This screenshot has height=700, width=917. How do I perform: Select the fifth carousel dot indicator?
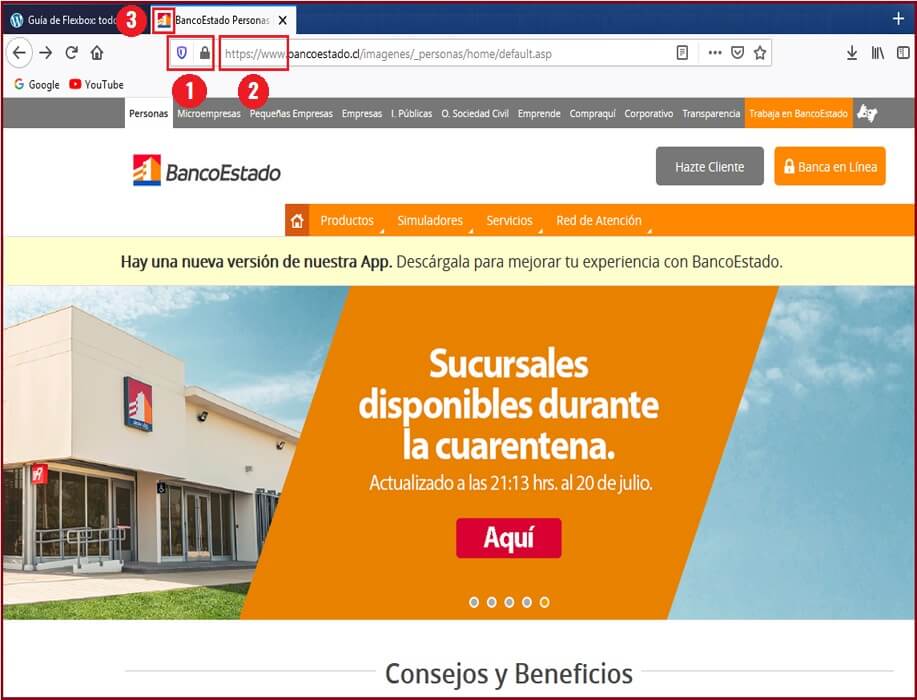pos(544,602)
